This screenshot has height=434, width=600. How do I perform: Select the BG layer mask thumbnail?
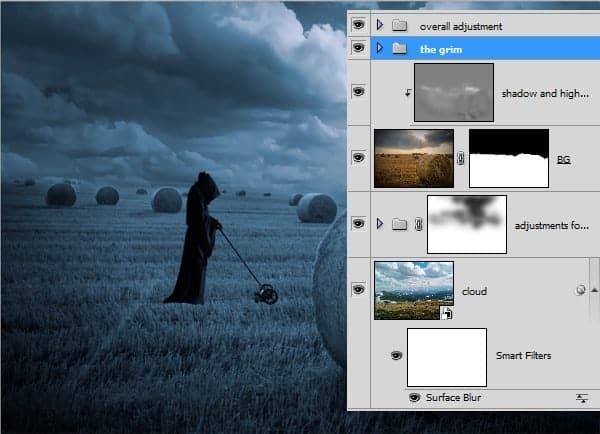(509, 158)
